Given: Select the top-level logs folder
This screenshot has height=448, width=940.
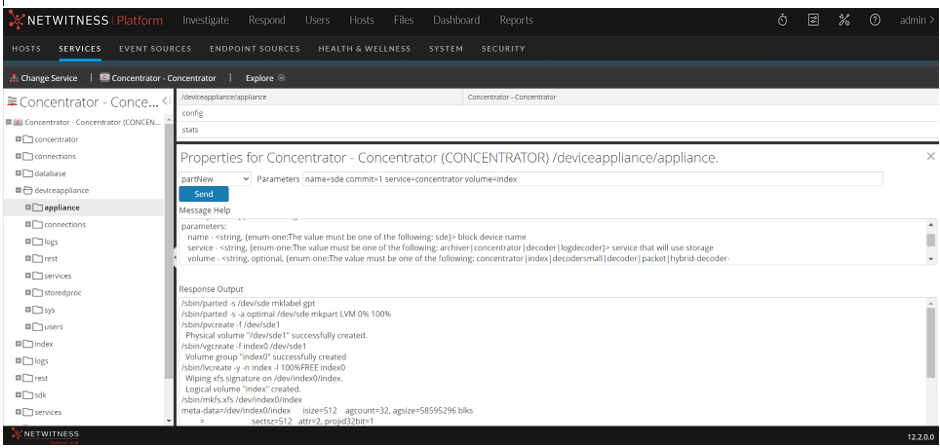Looking at the screenshot, I should 41,361.
